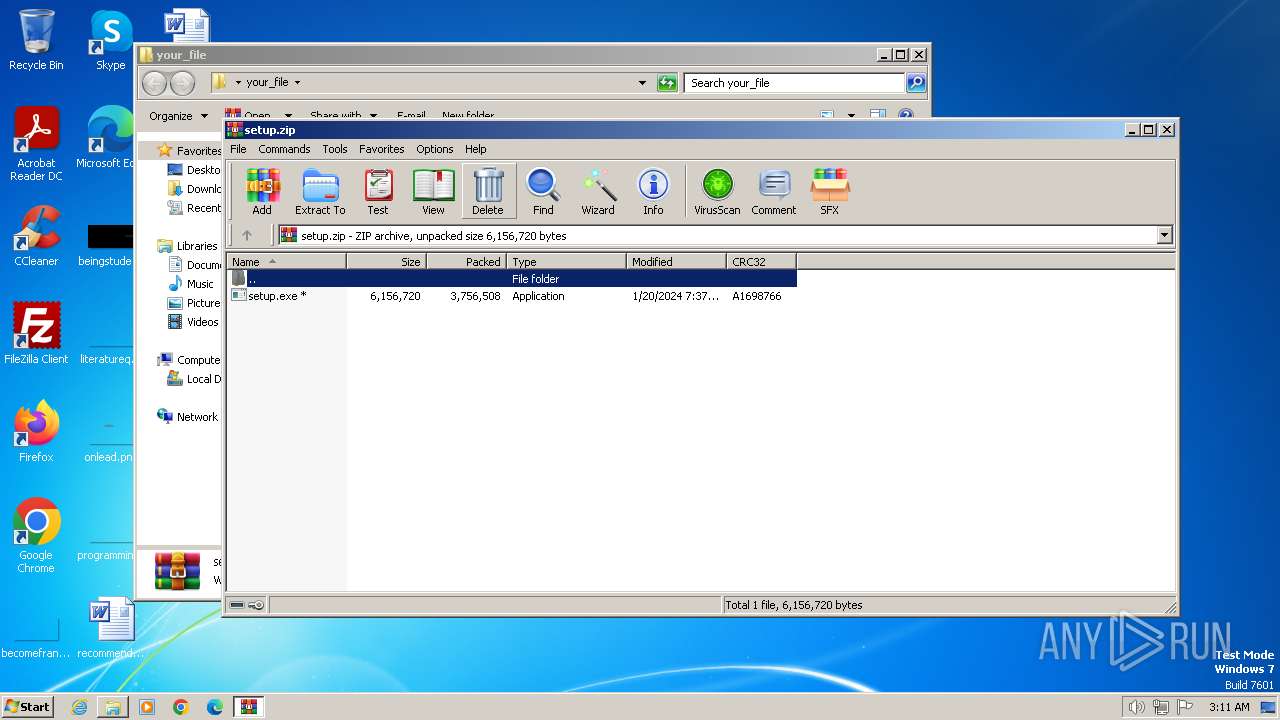Open Windows Explorer taskbar icon
Image resolution: width=1280 pixels, height=720 pixels.
click(x=113, y=707)
